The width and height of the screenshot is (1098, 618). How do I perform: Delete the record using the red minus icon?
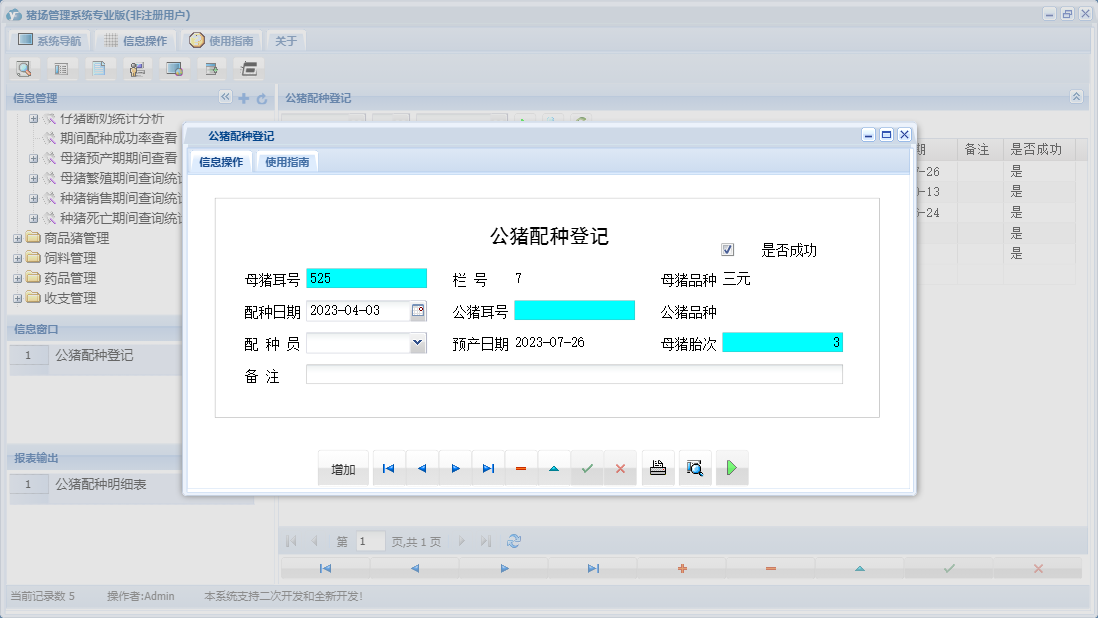coord(520,467)
